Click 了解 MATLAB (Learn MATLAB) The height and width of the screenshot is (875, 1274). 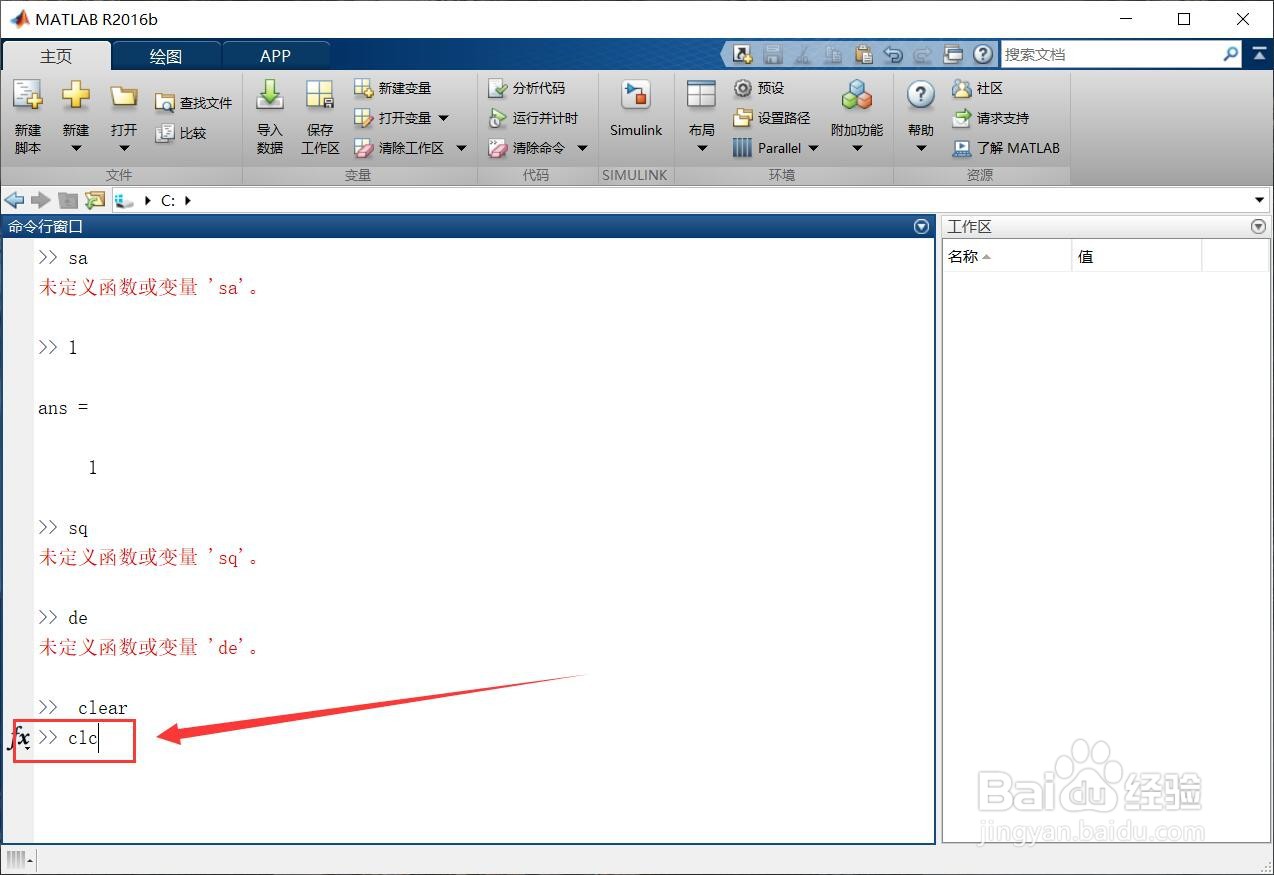(1005, 148)
